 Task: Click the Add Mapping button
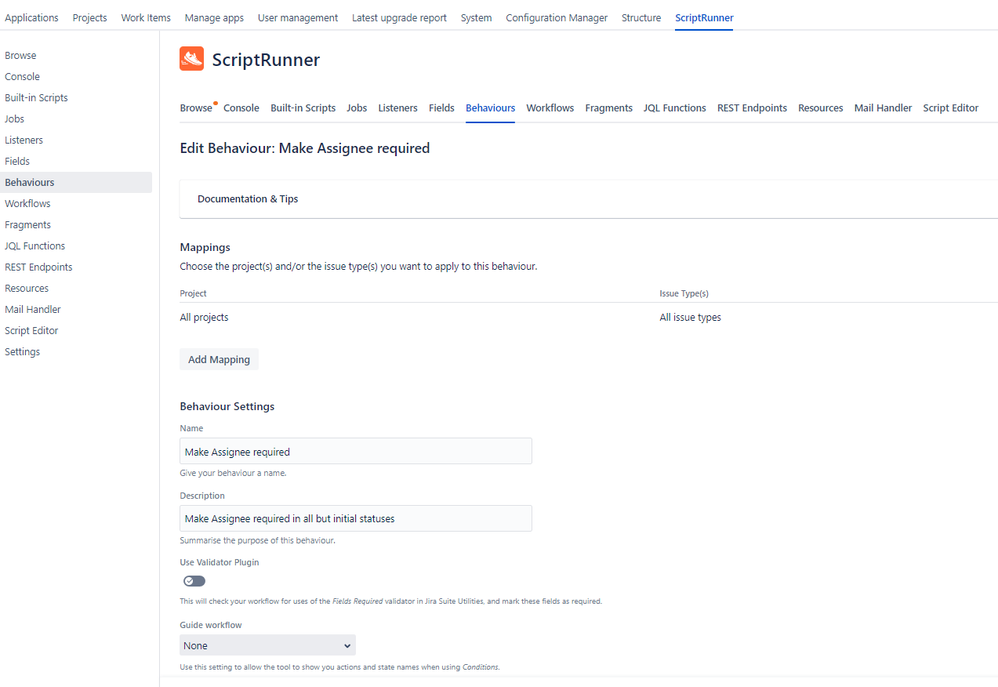(219, 359)
